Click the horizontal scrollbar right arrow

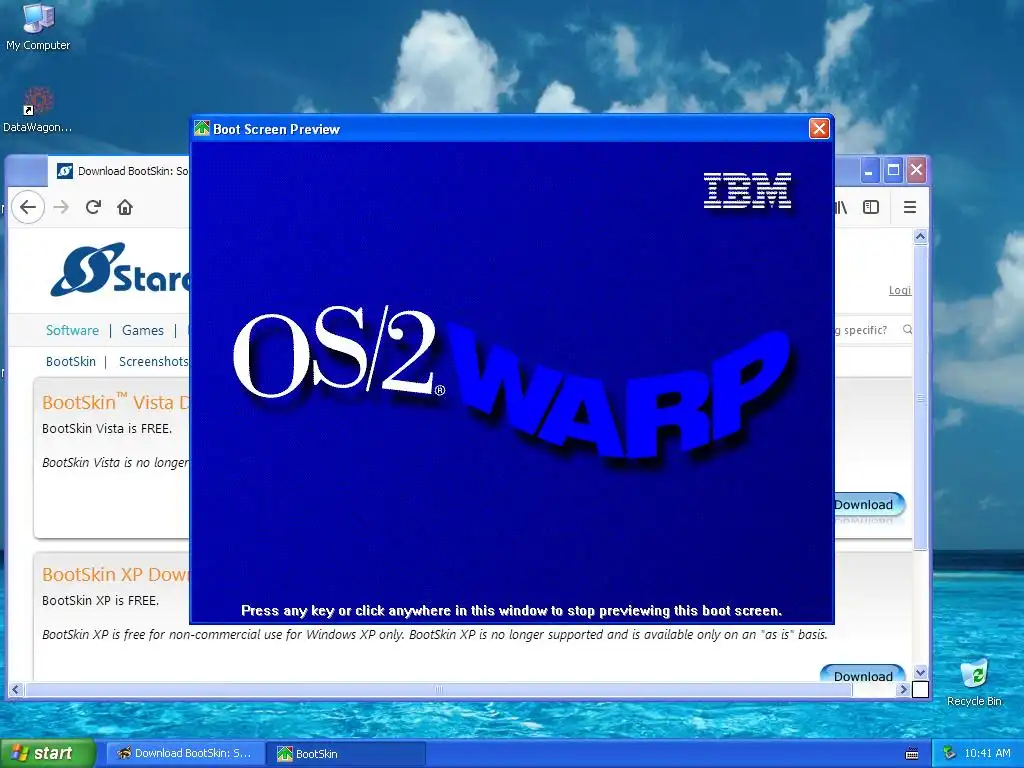tap(903, 690)
